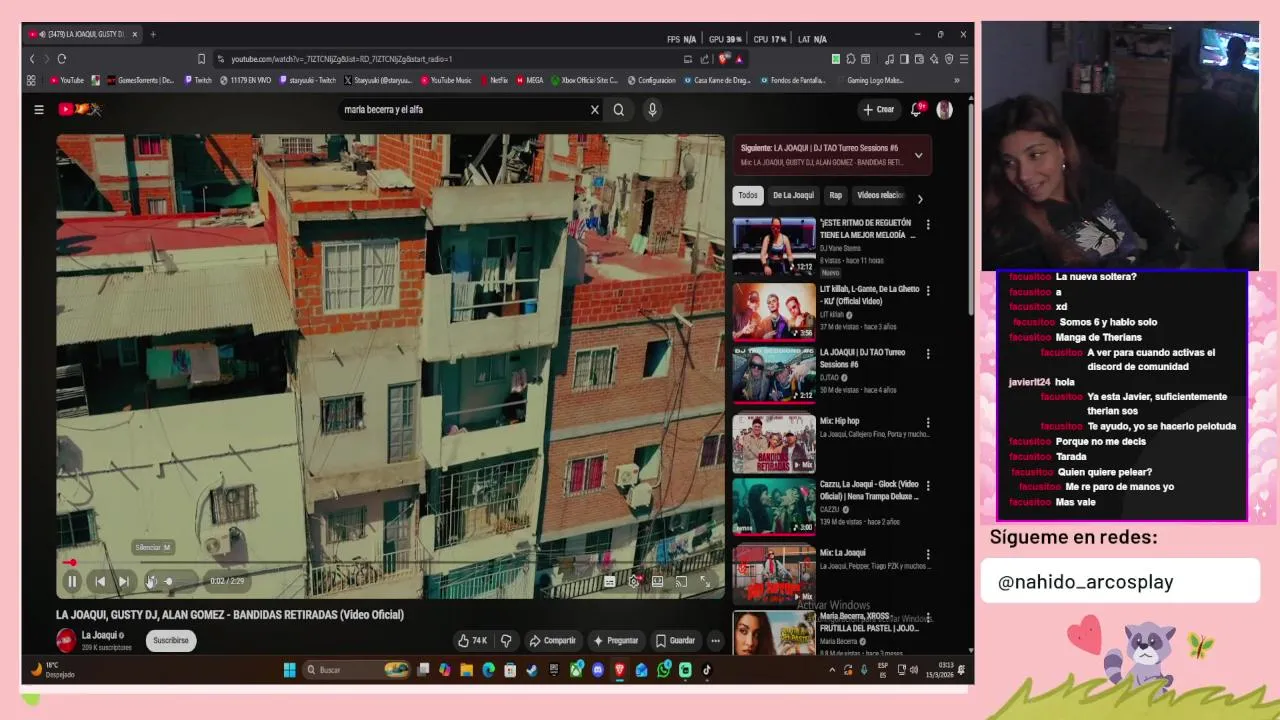Select the Rap filter chip
The width and height of the screenshot is (1280, 720).
(x=836, y=195)
